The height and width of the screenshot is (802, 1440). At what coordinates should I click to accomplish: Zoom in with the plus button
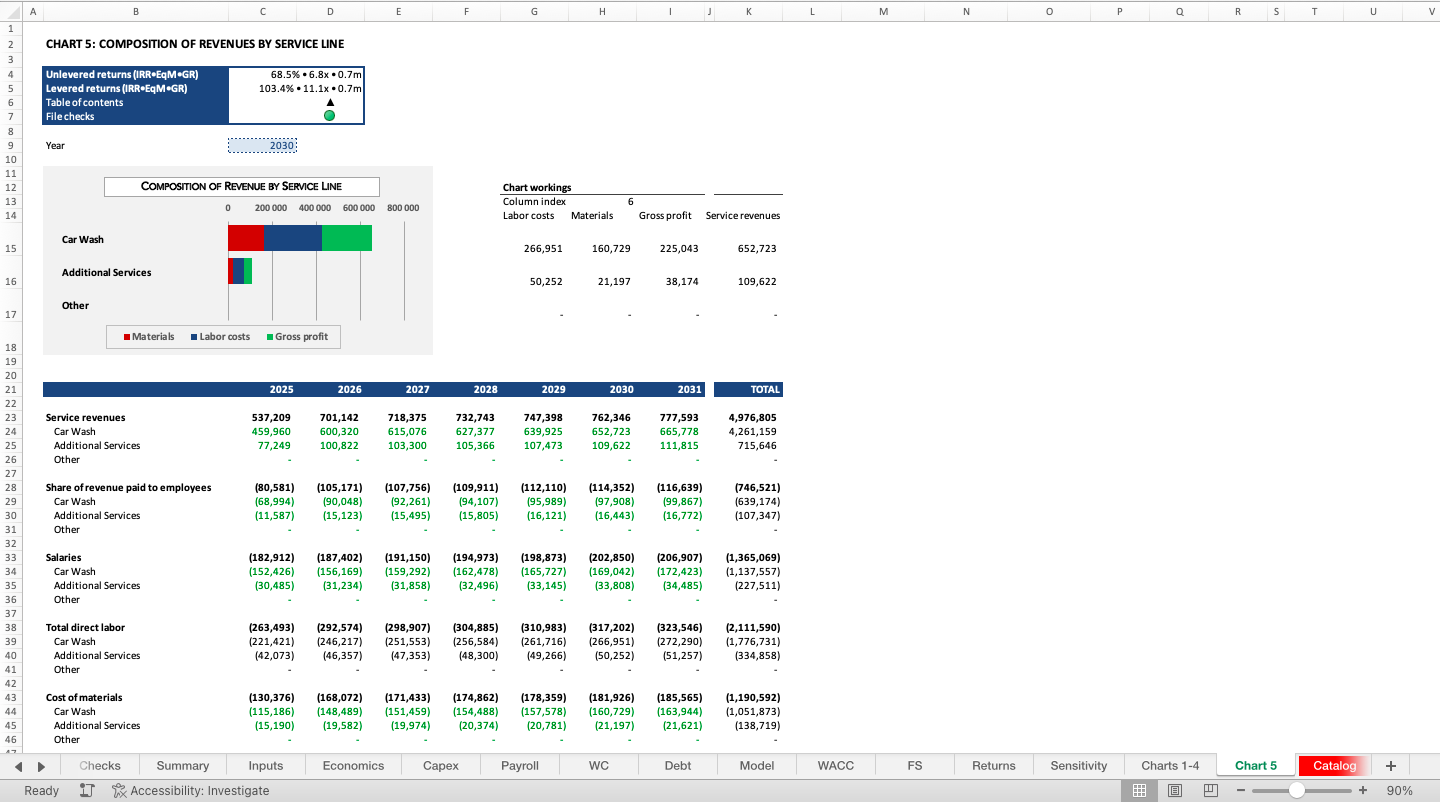click(1362, 790)
